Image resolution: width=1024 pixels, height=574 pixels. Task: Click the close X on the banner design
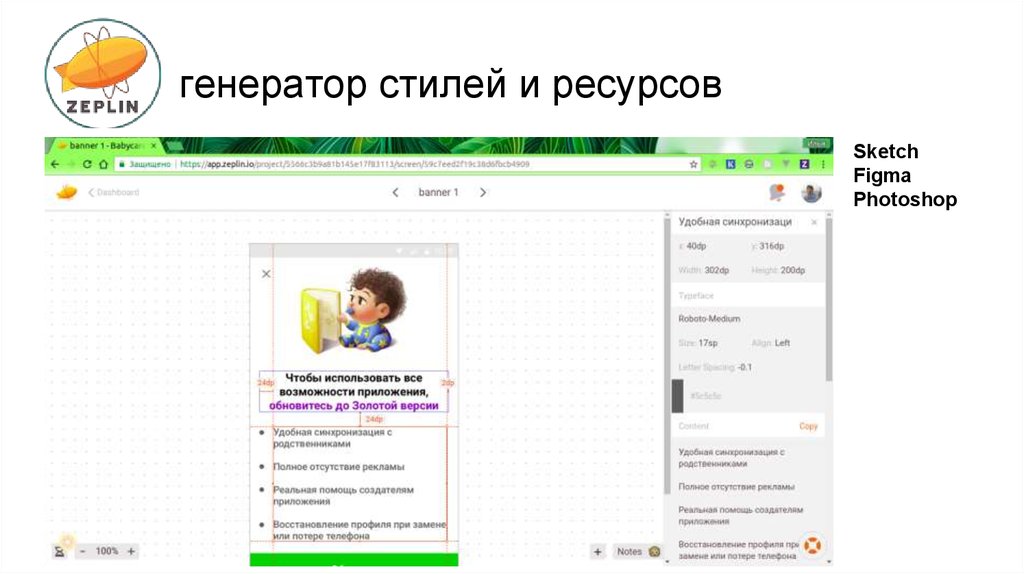(x=266, y=274)
